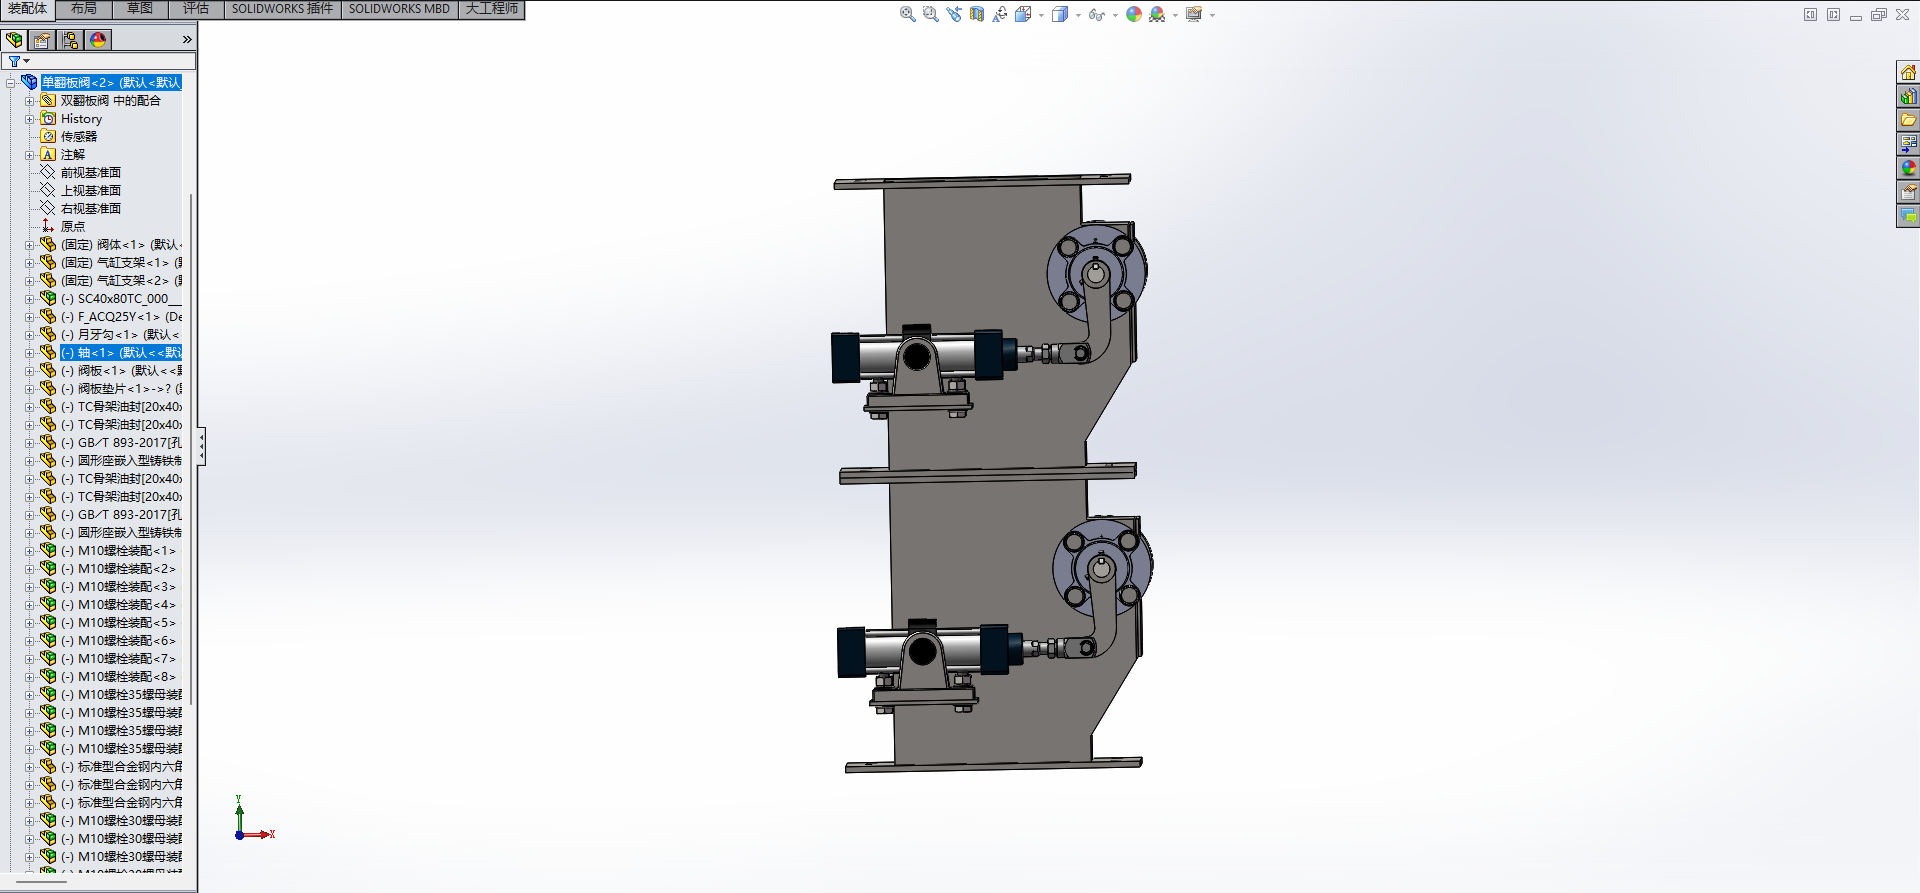Image resolution: width=1920 pixels, height=893 pixels.
Task: Open the Hide/Show Items dropdown arrow
Action: (x=1115, y=15)
